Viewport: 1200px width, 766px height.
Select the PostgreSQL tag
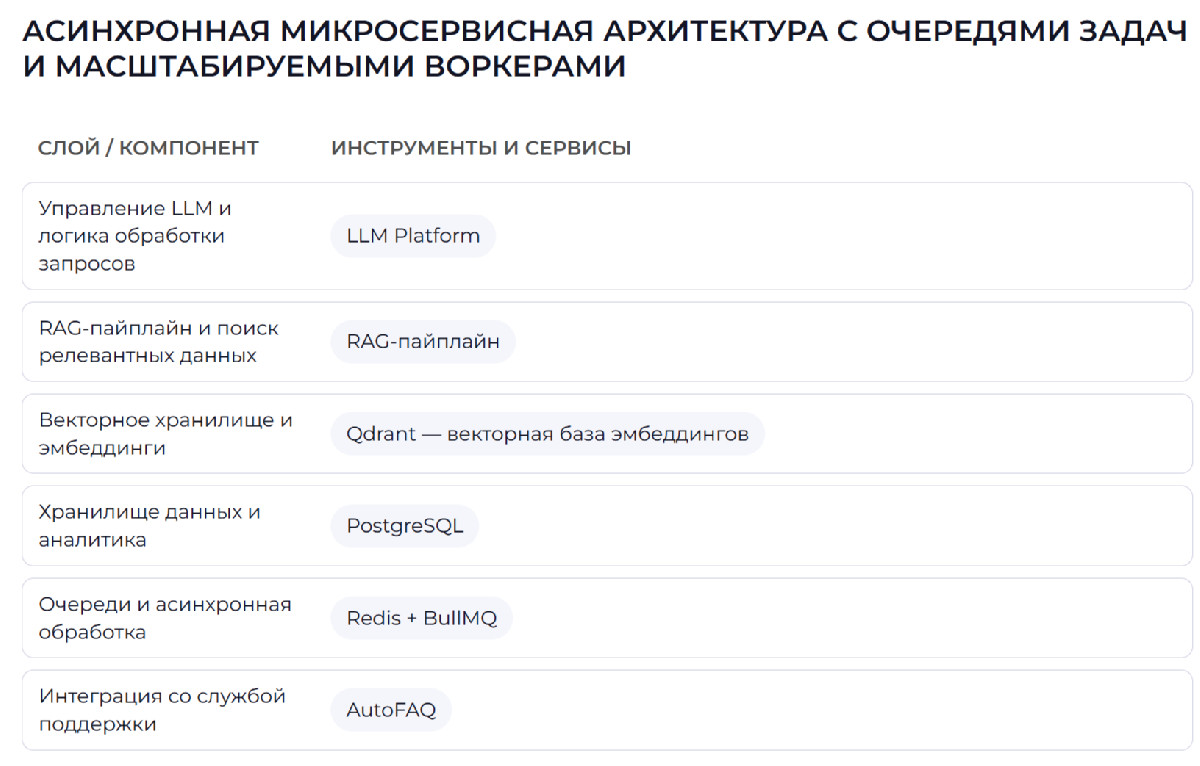point(405,526)
